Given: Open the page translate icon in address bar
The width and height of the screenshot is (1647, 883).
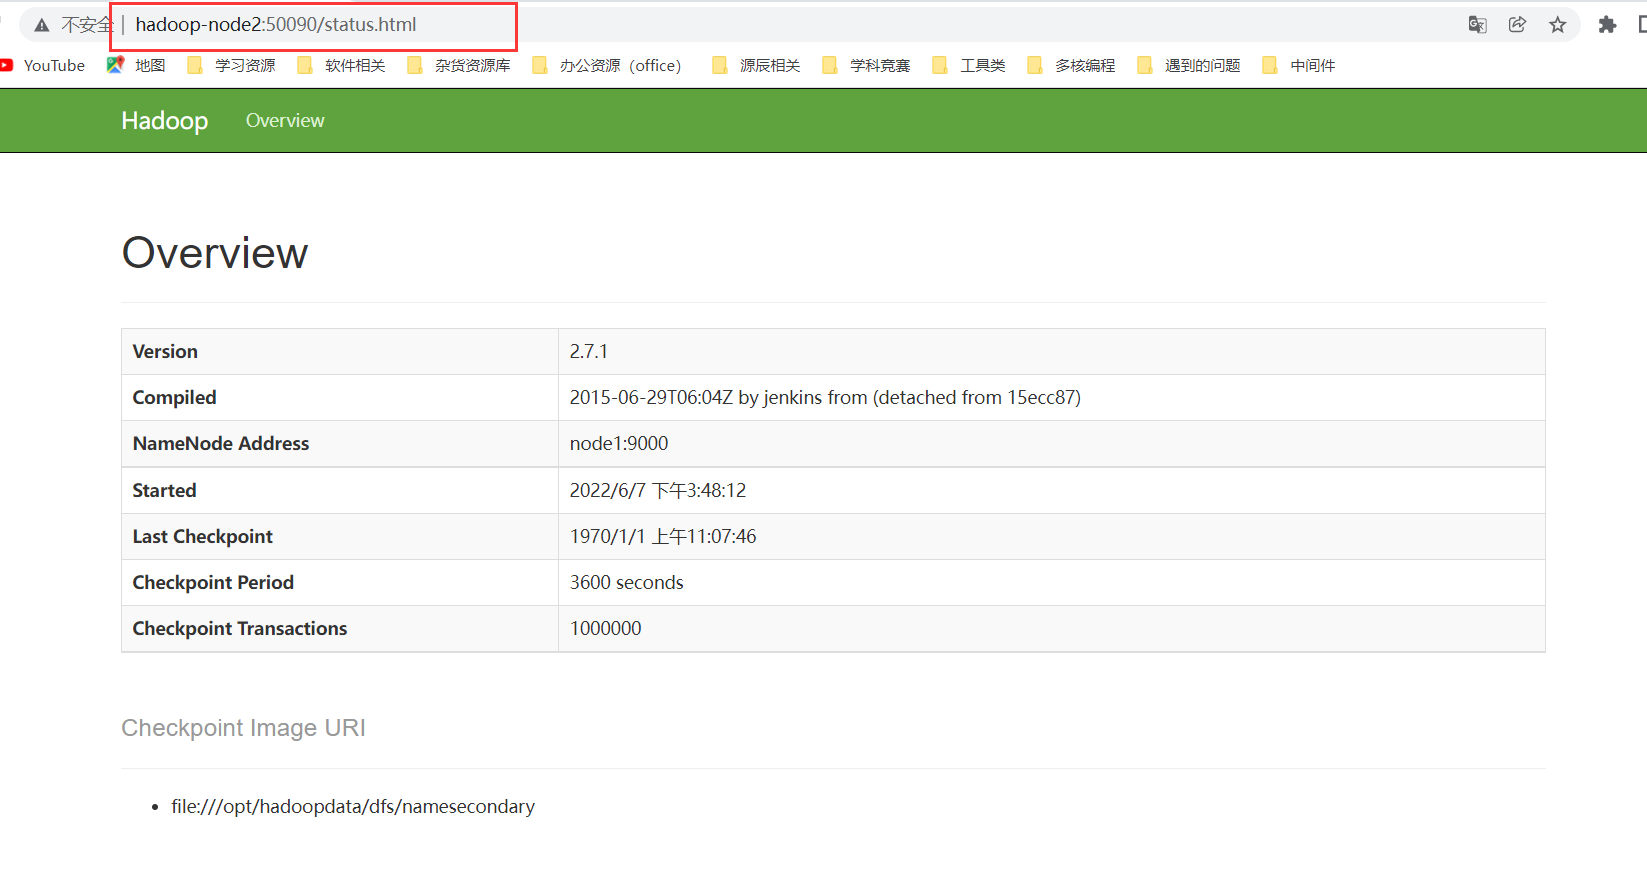Looking at the screenshot, I should 1477,25.
